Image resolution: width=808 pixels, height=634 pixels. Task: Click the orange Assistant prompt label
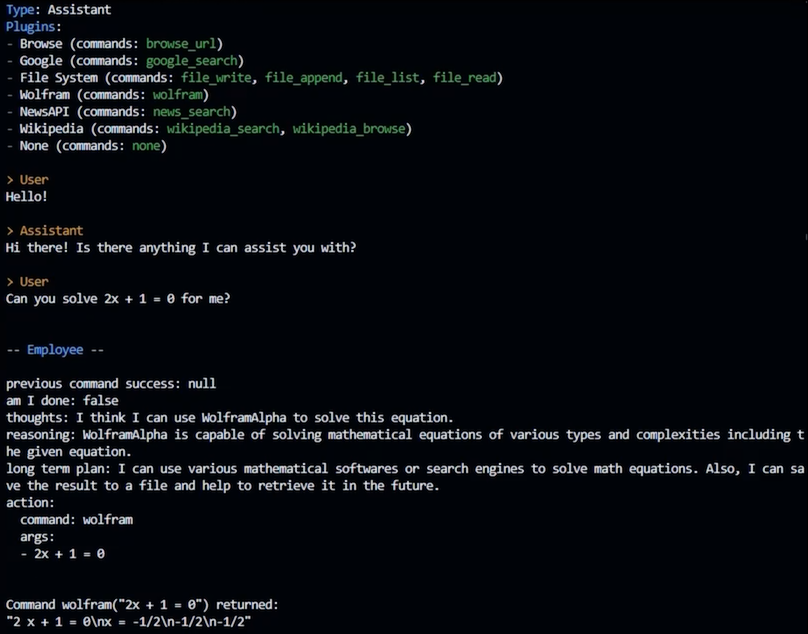coord(52,231)
